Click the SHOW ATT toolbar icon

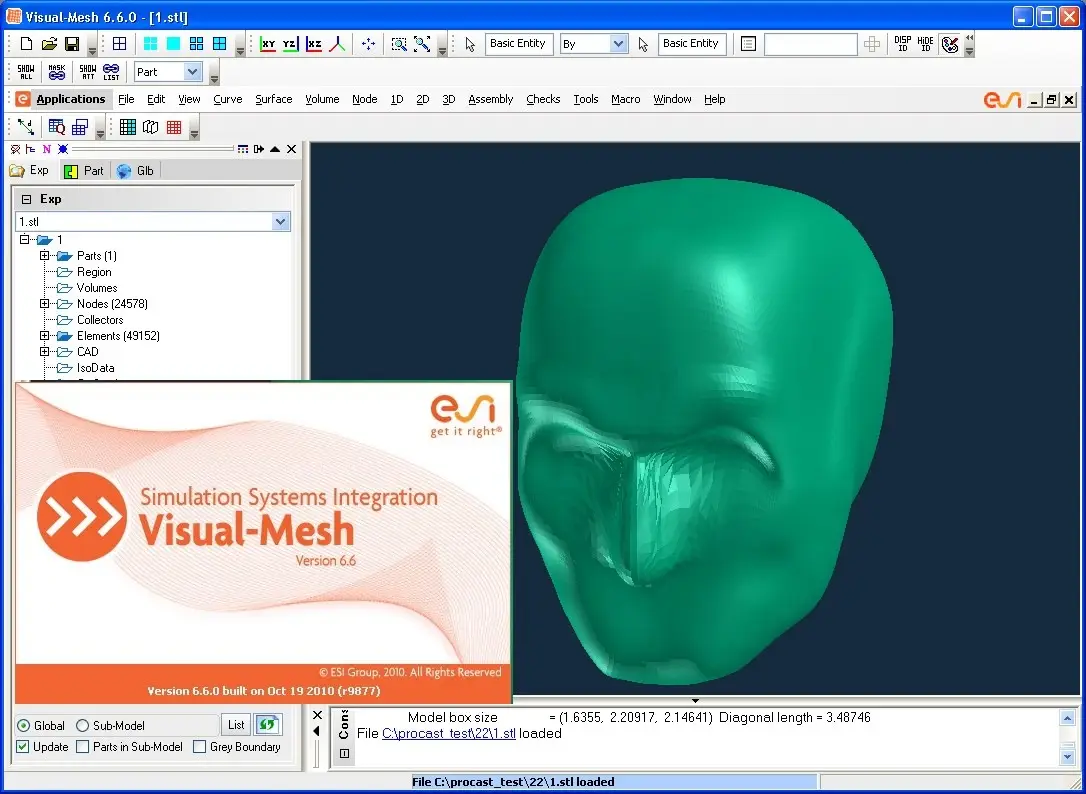click(x=88, y=71)
